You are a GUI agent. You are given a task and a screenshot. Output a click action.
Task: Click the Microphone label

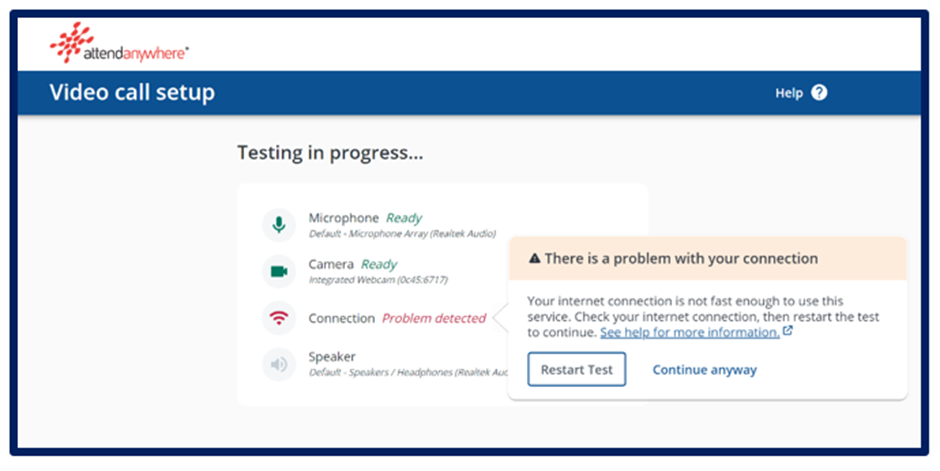pos(344,218)
